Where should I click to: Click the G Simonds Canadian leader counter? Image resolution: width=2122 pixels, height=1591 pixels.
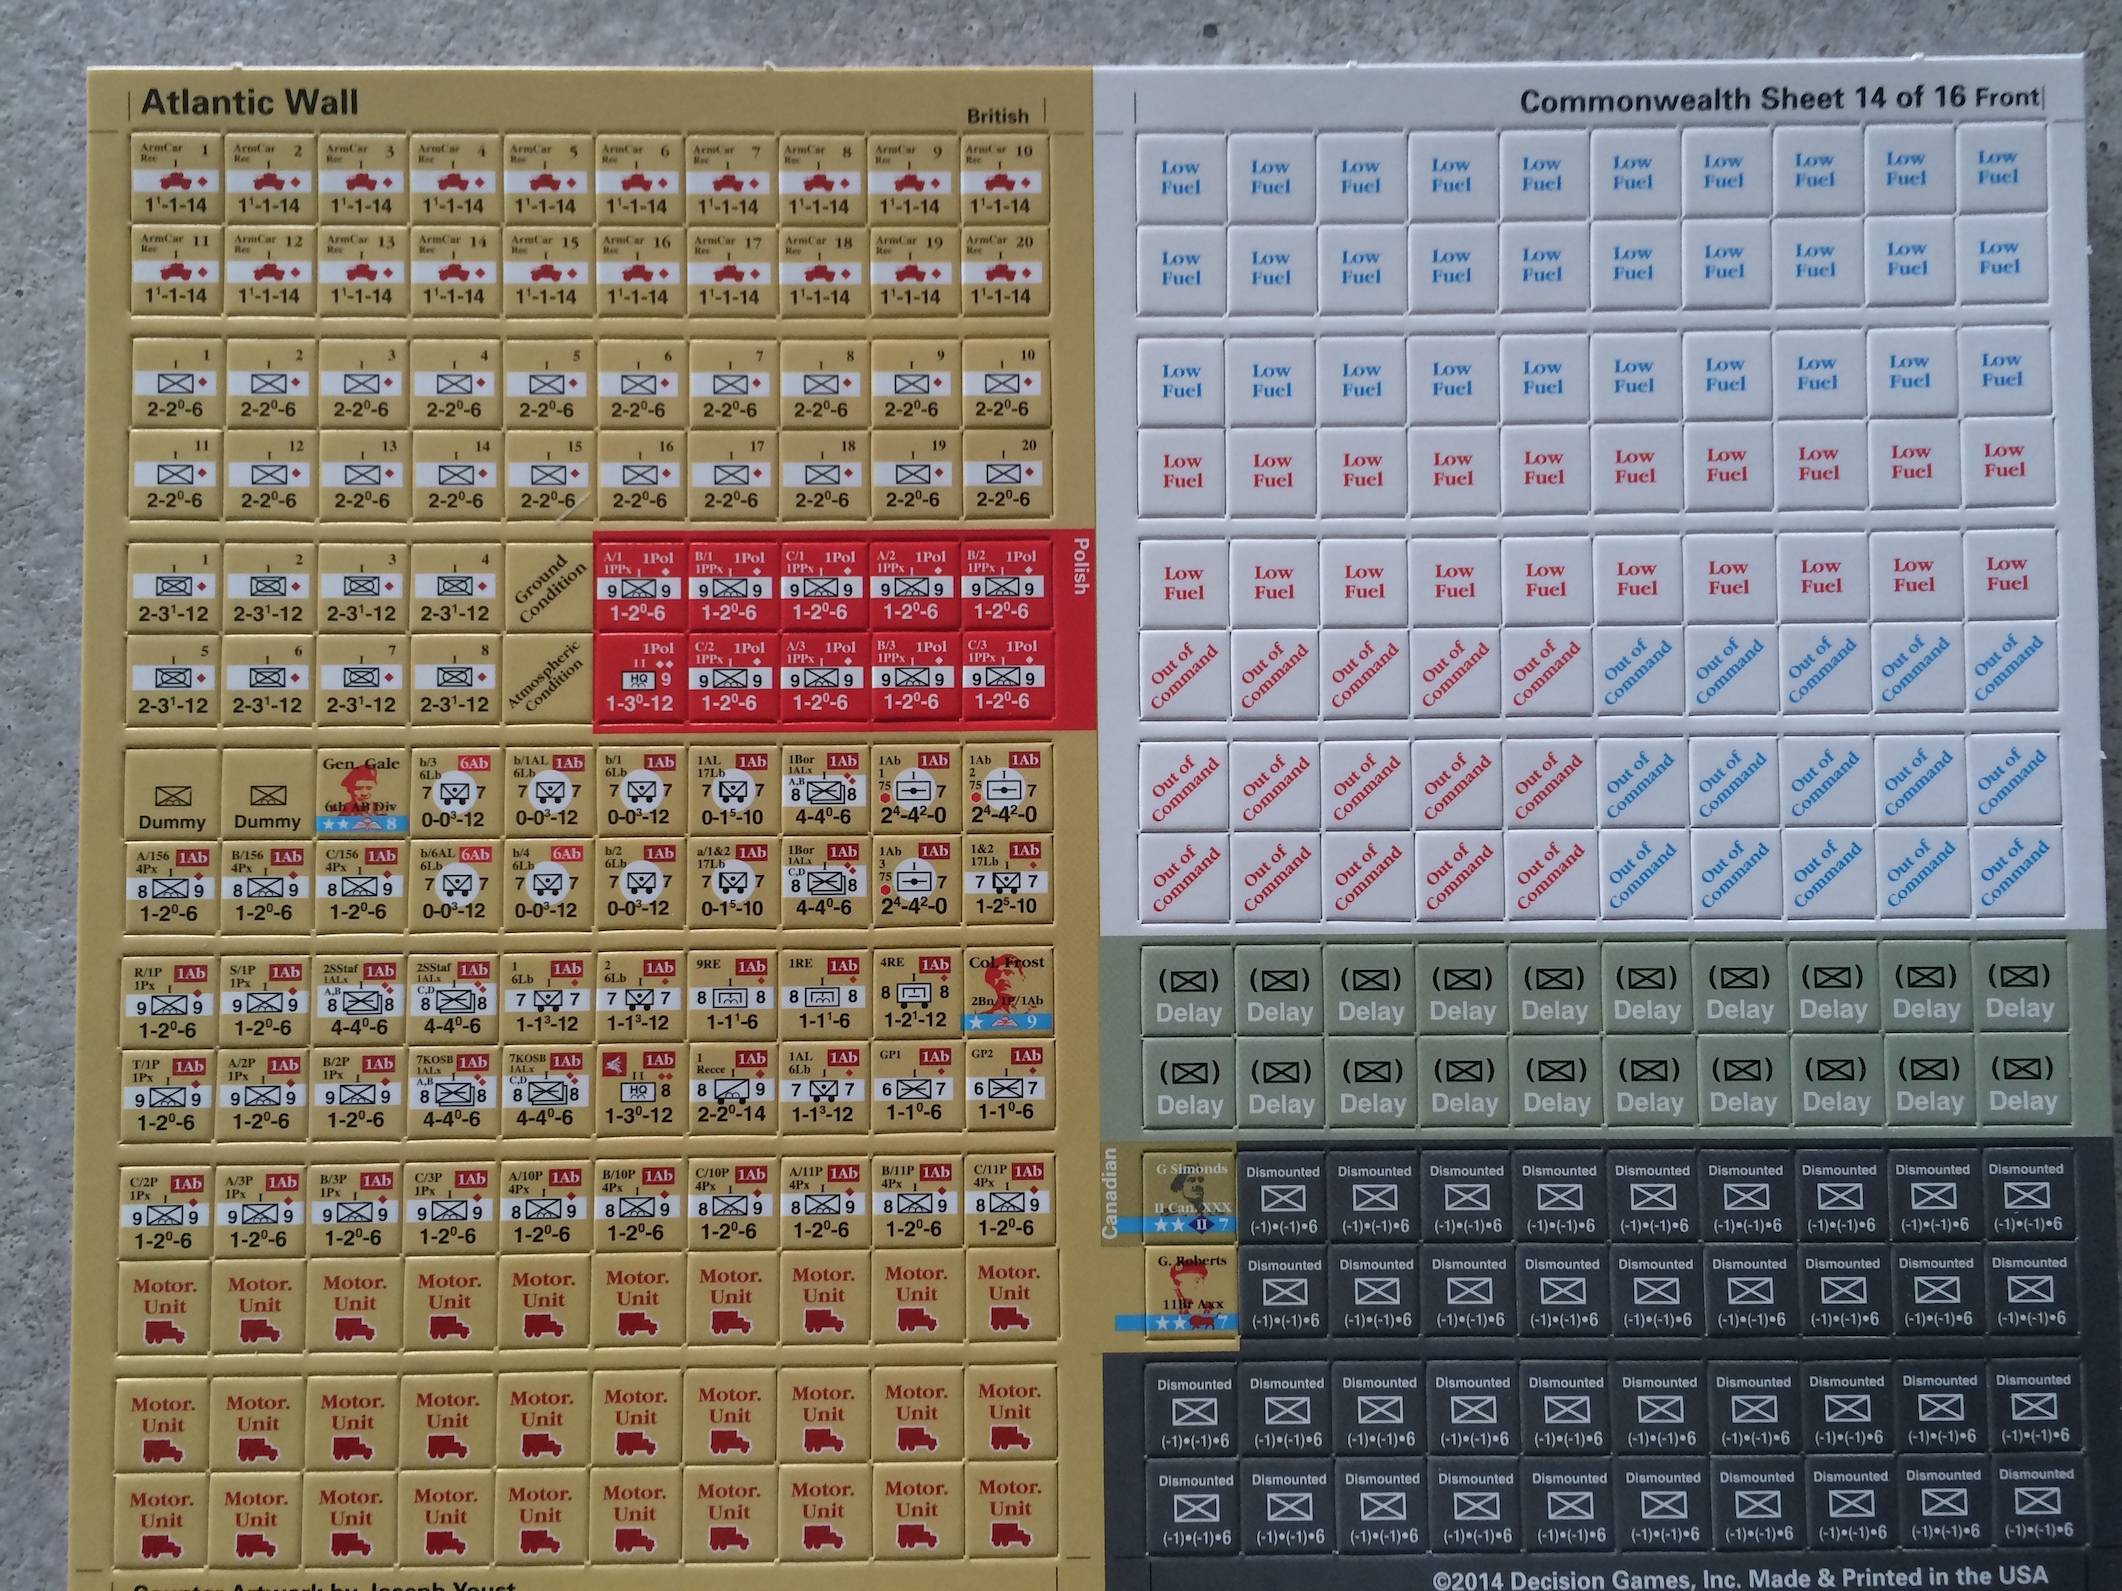[1190, 1195]
